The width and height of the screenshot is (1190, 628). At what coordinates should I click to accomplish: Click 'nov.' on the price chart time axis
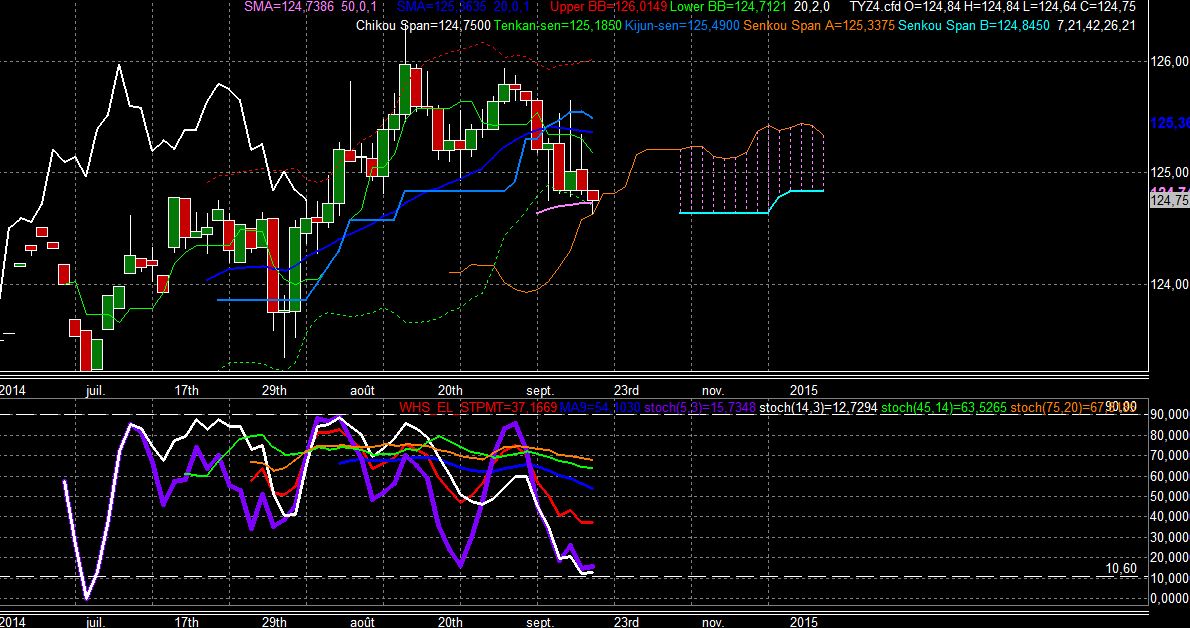pos(713,390)
